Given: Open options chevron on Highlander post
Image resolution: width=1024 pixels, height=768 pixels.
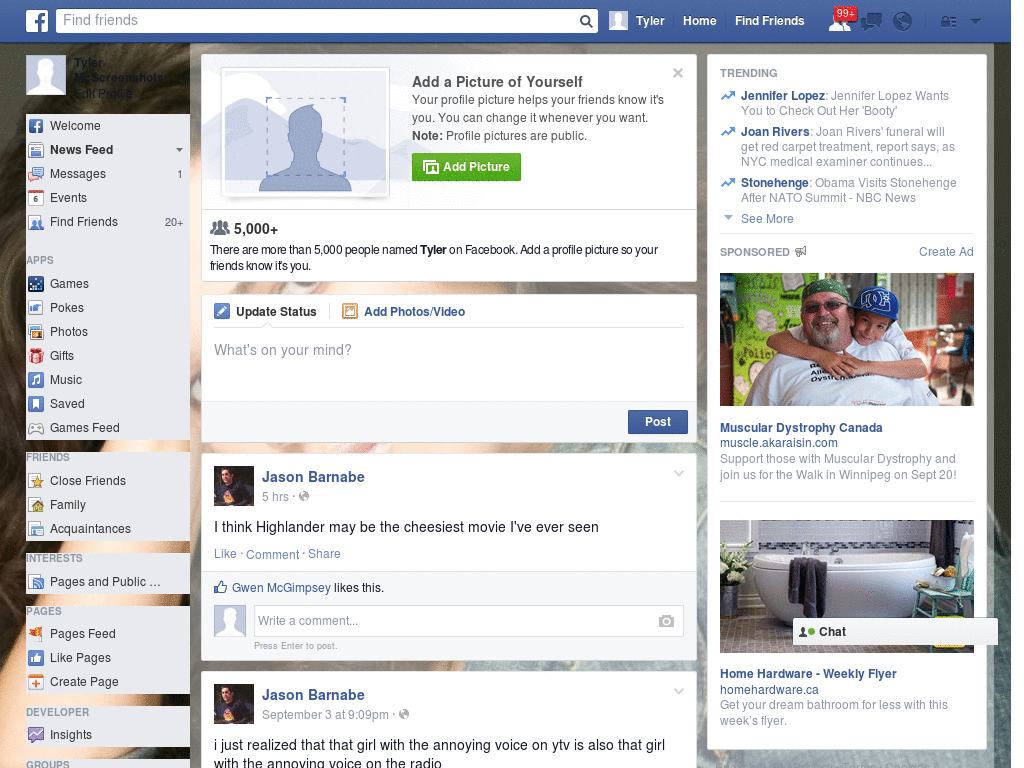Looking at the screenshot, I should [x=679, y=473].
